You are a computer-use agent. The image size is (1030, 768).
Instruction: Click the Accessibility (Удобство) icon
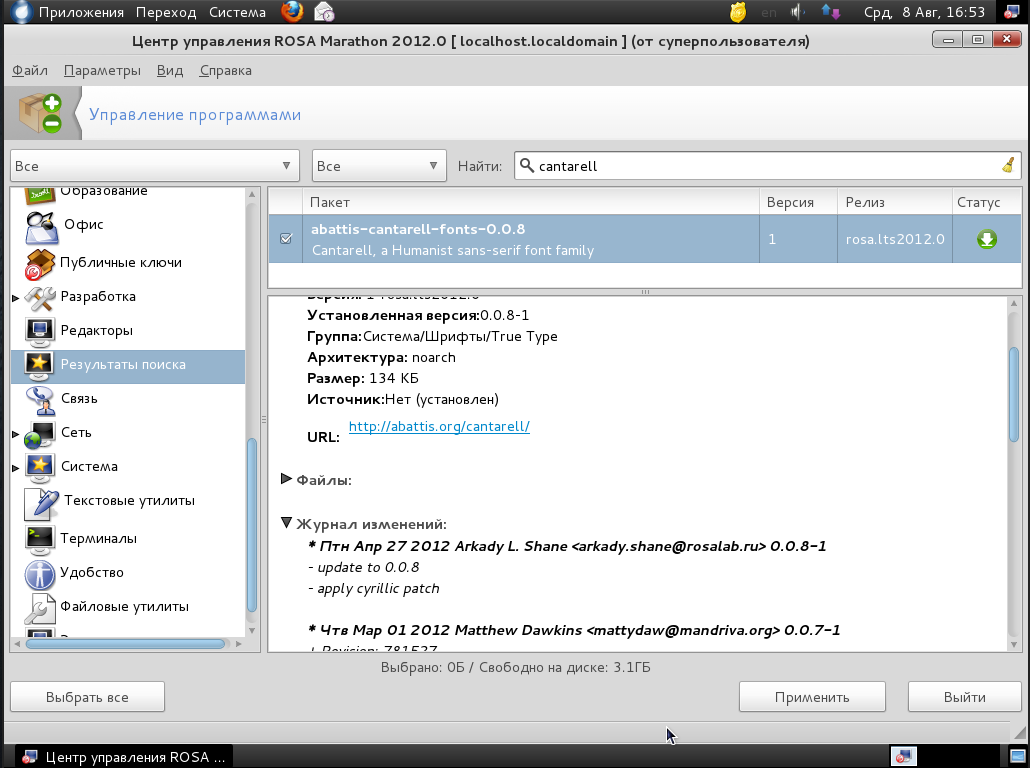[39, 574]
